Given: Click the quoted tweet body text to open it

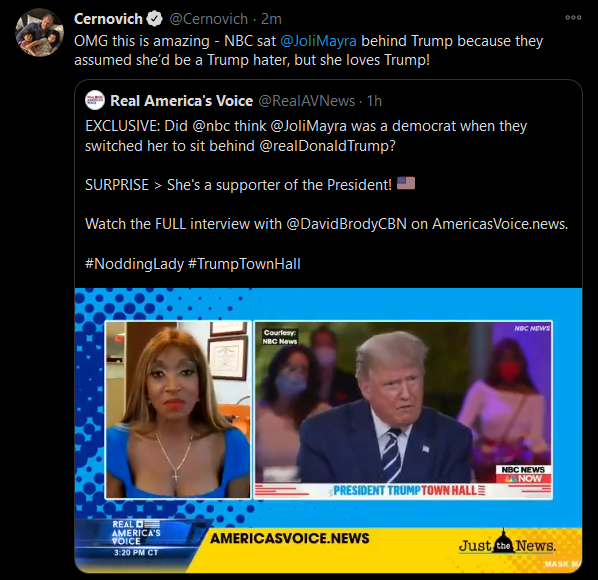Looking at the screenshot, I should (326, 194).
